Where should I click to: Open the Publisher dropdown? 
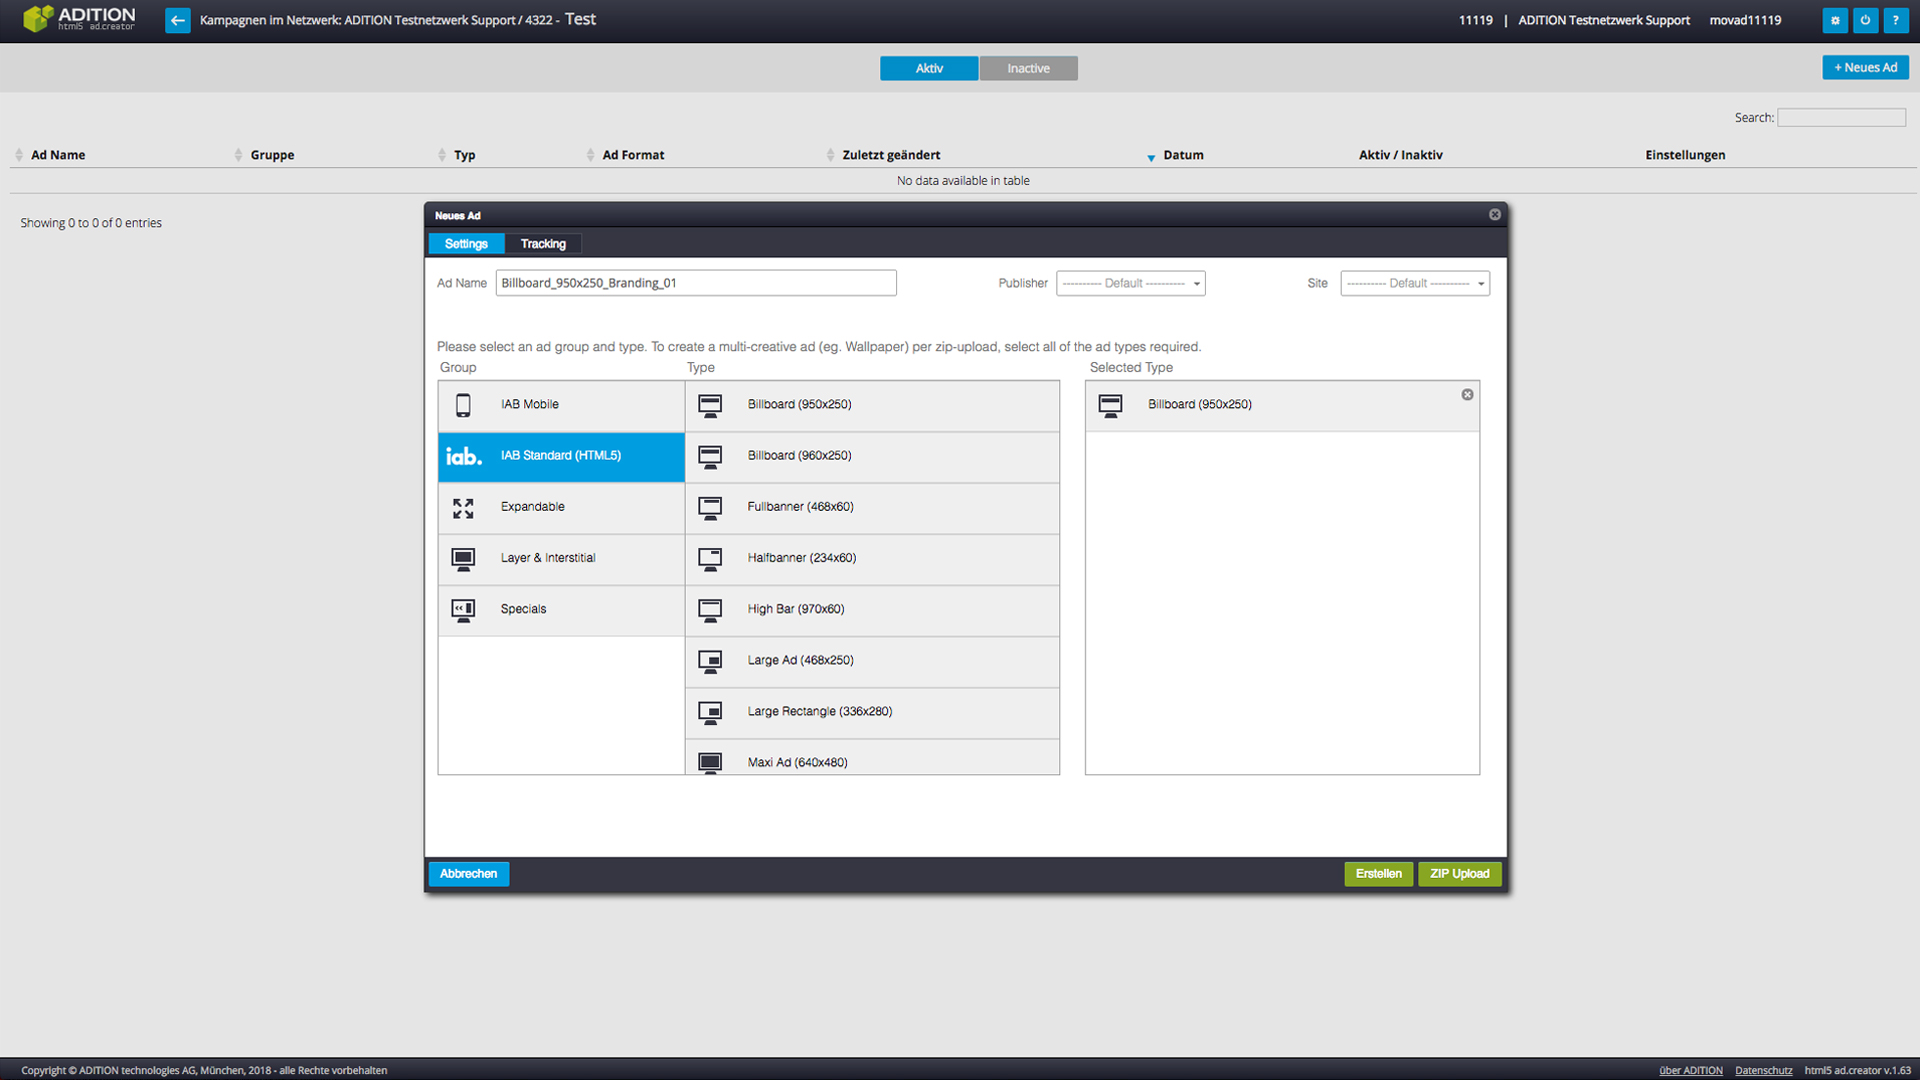tap(1130, 284)
